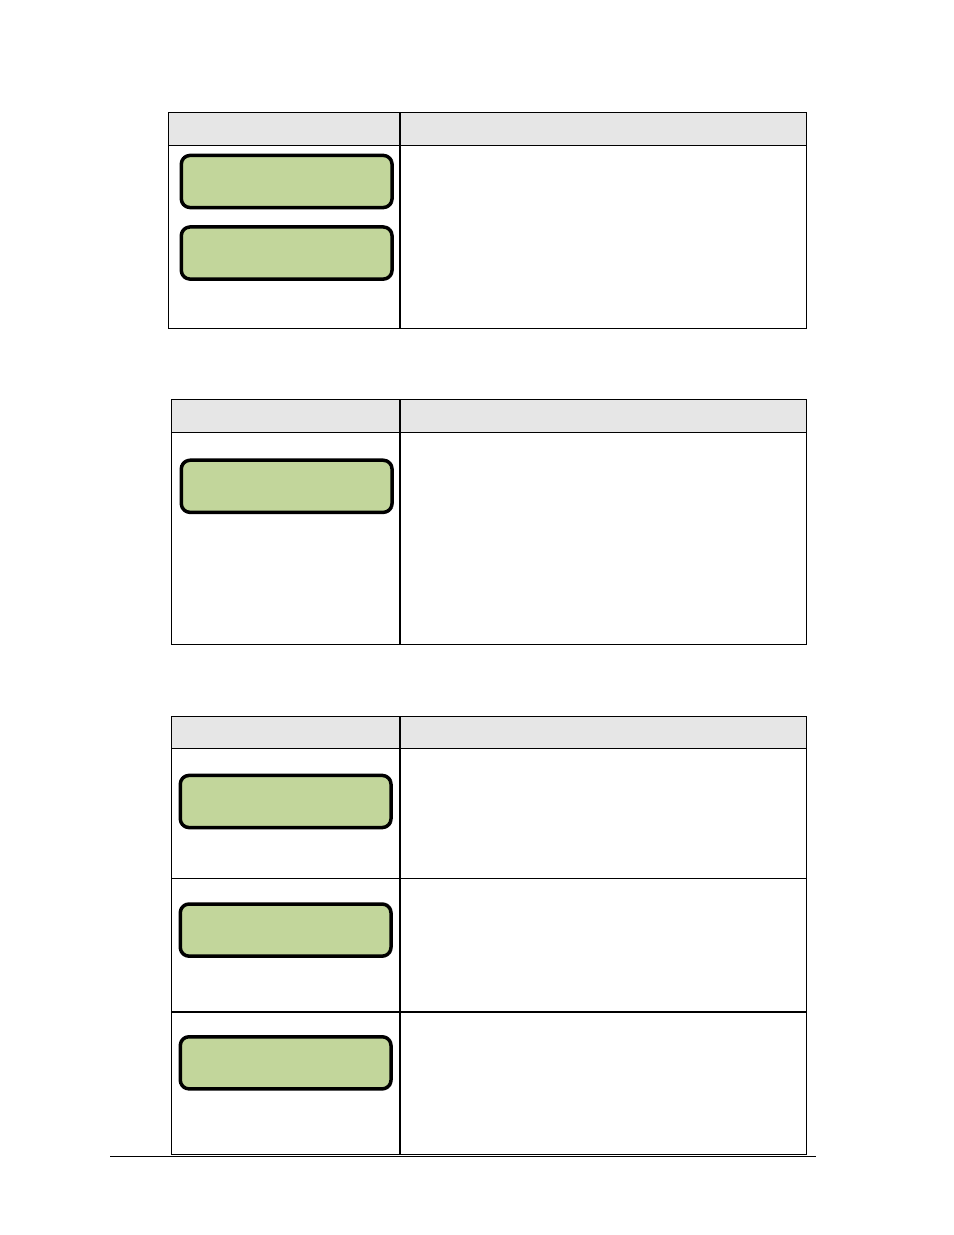Click the horizontal footer line at page bottom

pos(463,1157)
